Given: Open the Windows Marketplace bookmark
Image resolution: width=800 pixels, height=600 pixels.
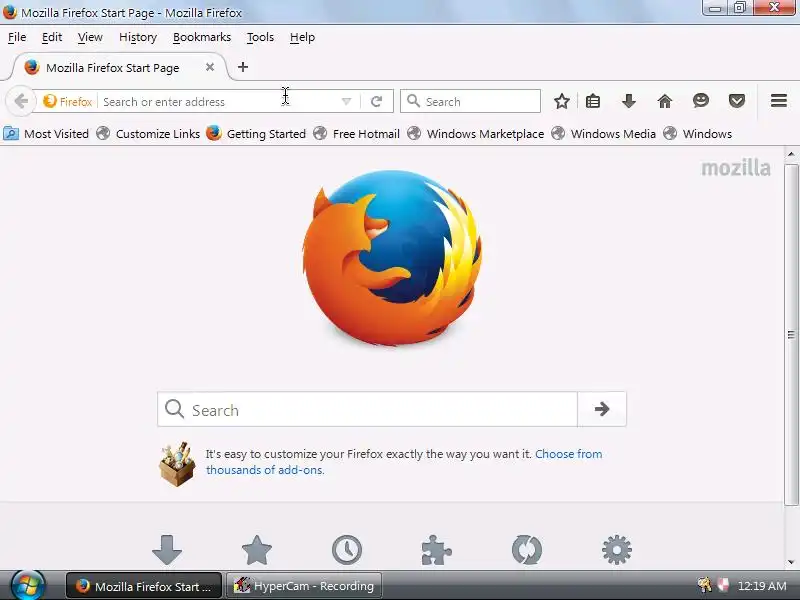Looking at the screenshot, I should click(476, 134).
